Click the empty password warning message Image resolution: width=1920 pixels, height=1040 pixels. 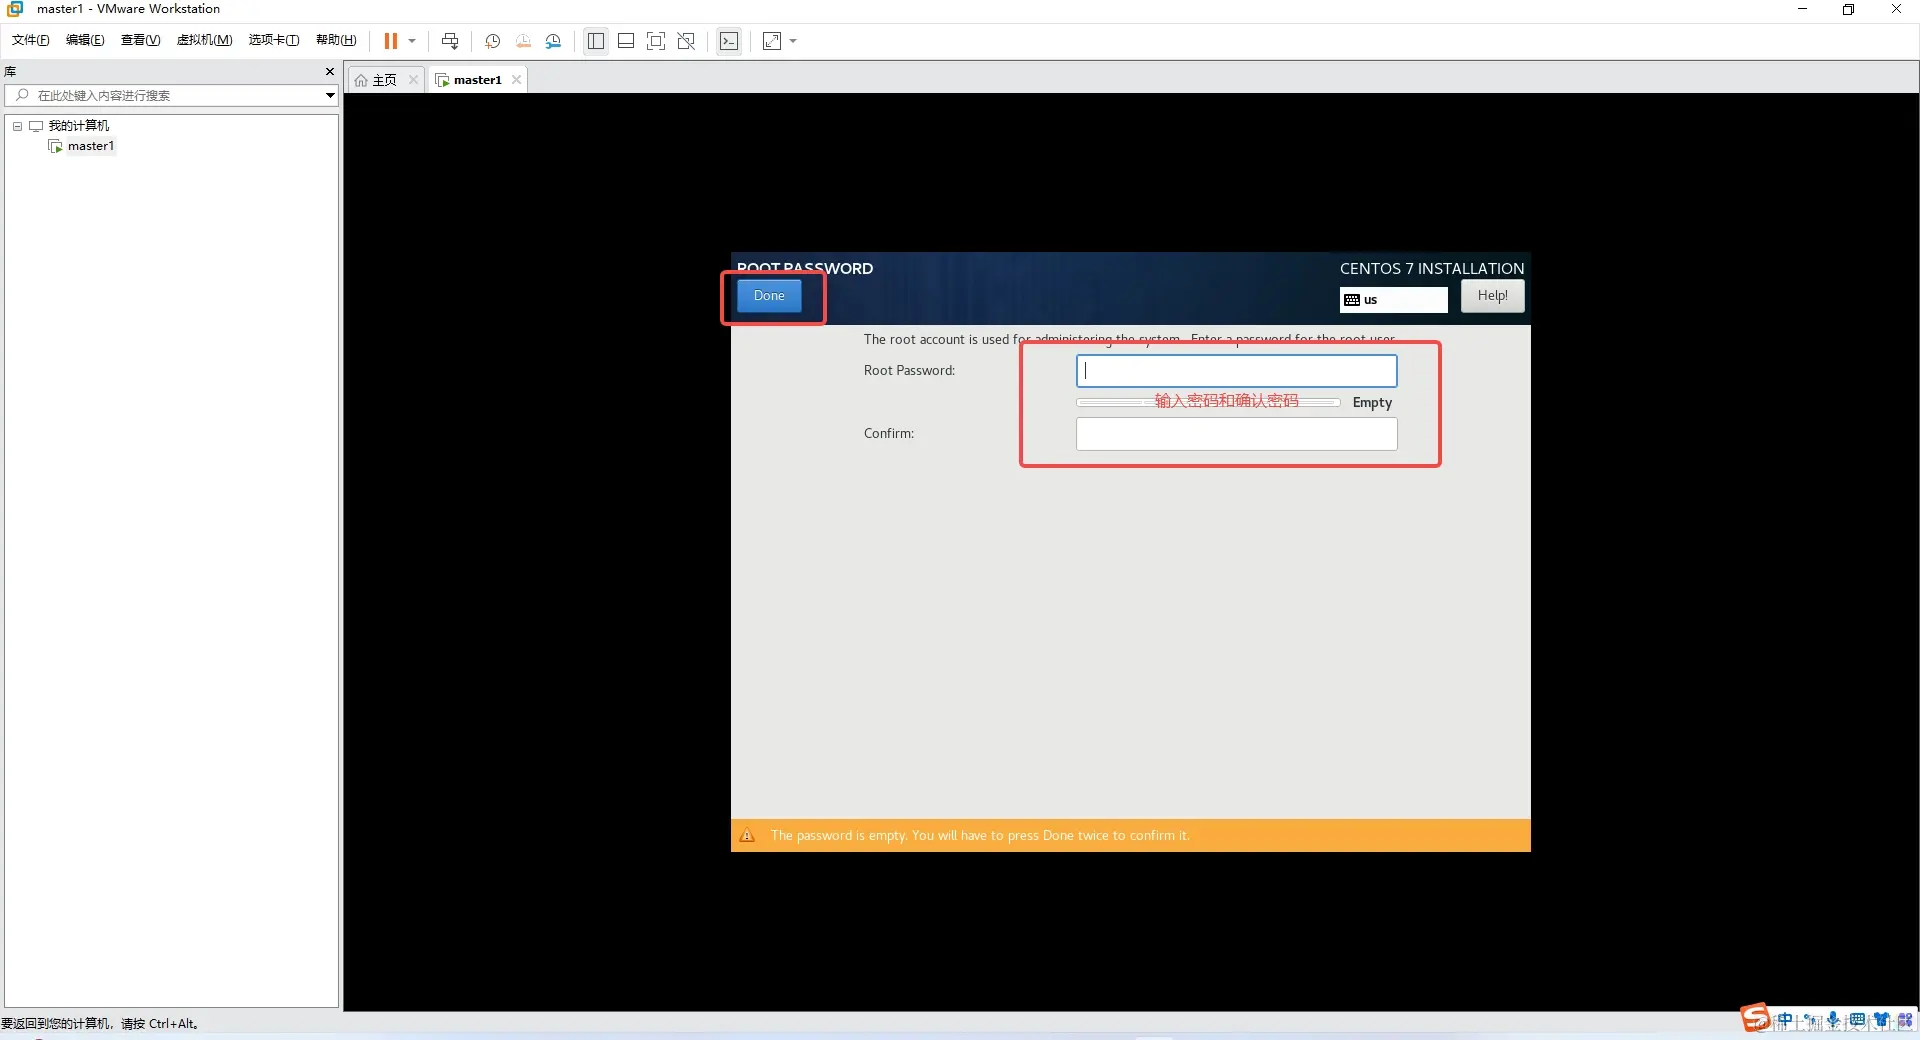(x=980, y=836)
